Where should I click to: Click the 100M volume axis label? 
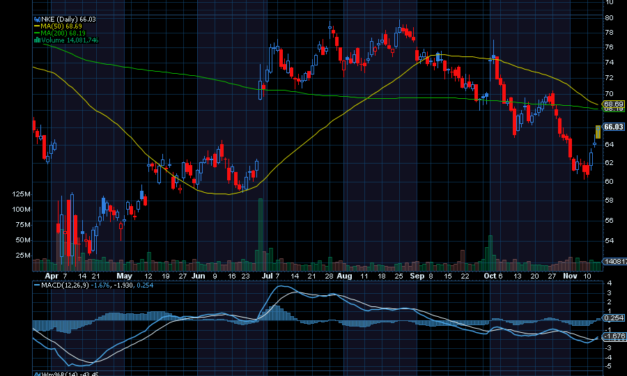(21, 210)
